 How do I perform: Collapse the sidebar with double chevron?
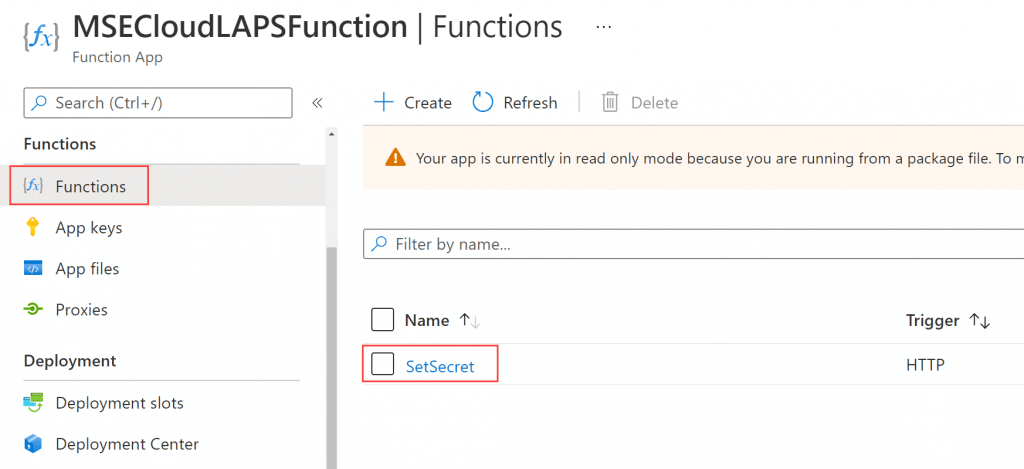[x=317, y=103]
